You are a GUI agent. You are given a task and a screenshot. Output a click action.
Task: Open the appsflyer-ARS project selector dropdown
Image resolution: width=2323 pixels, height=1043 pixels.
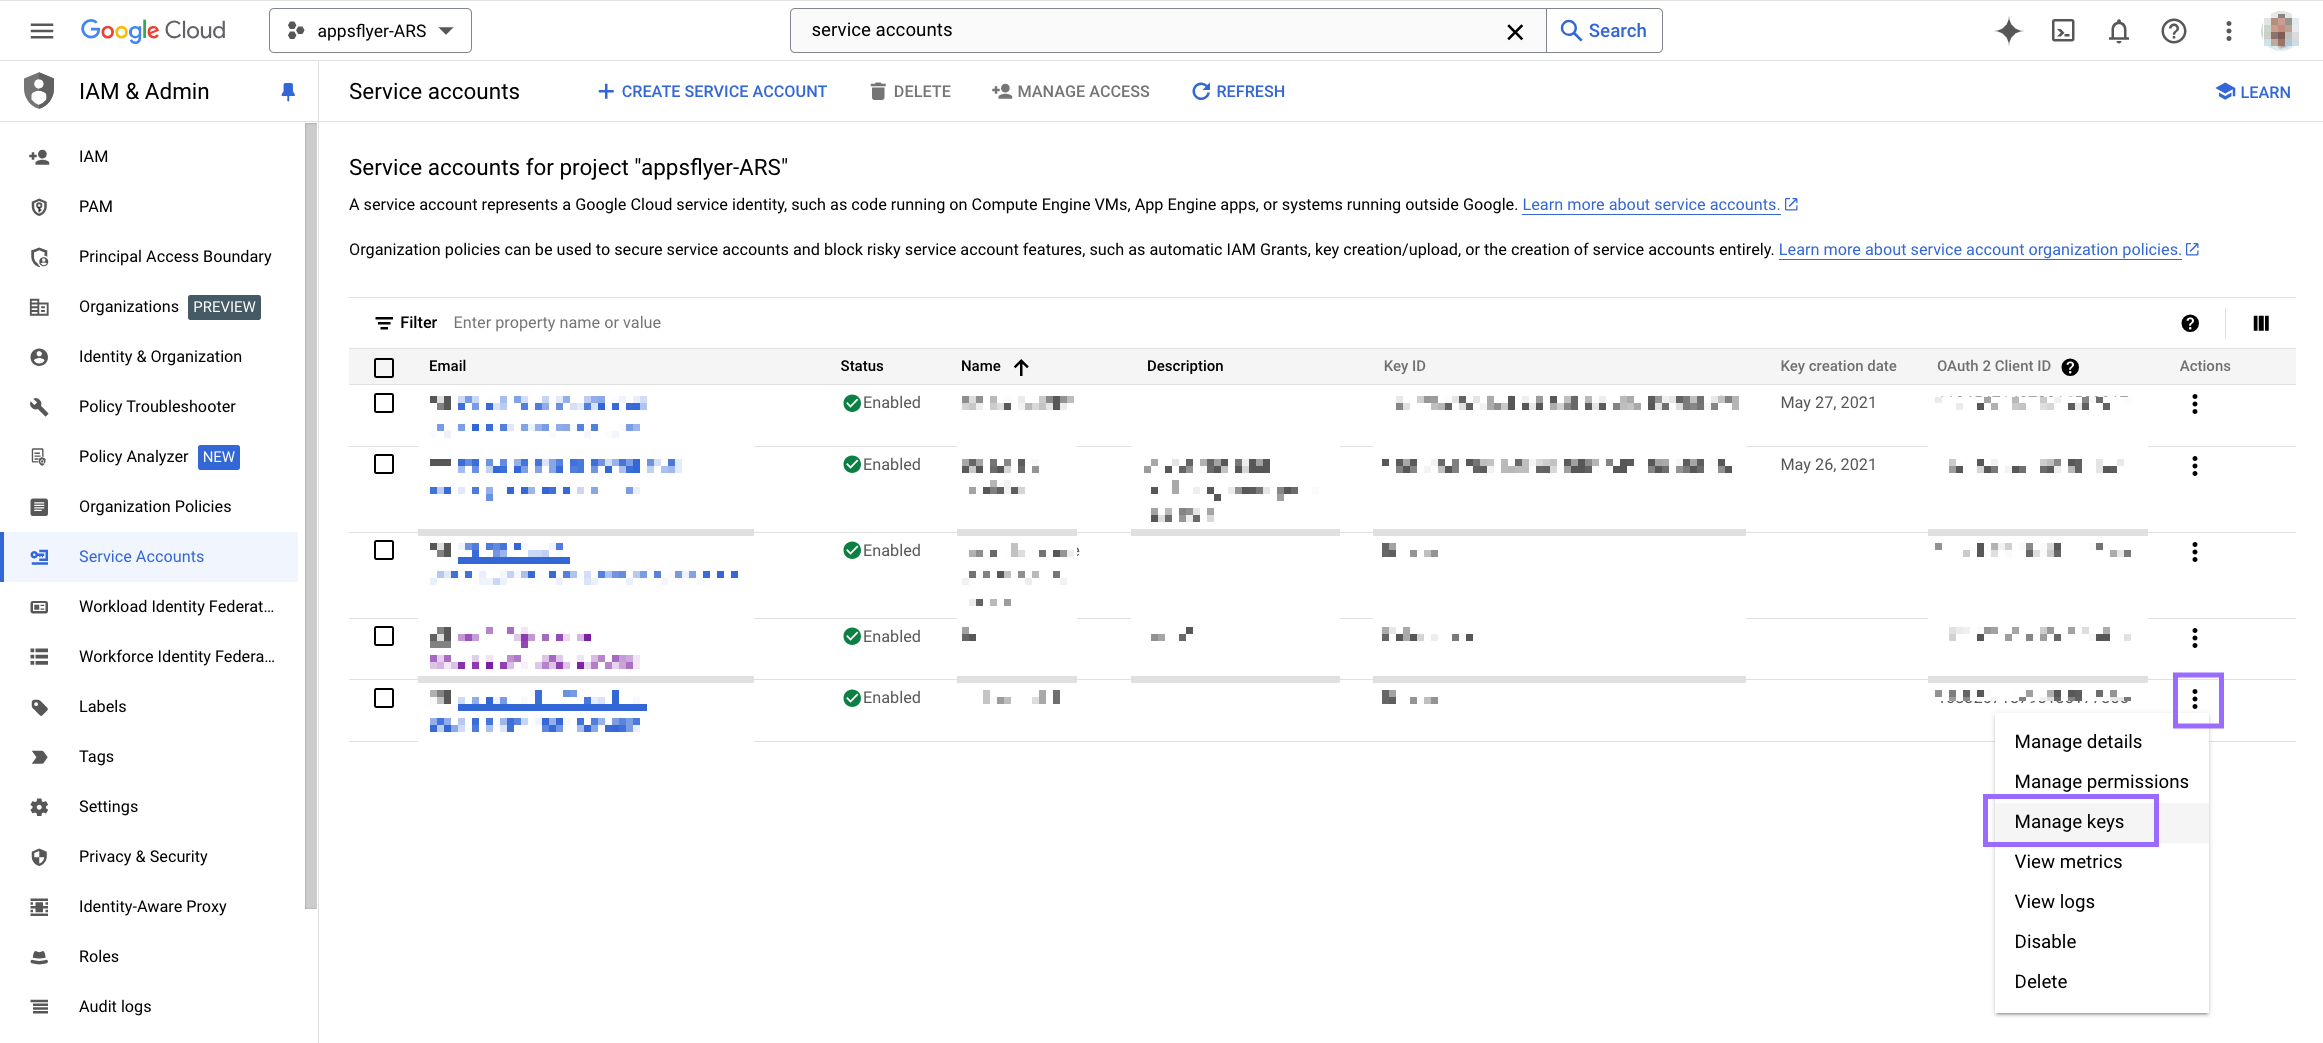(370, 31)
